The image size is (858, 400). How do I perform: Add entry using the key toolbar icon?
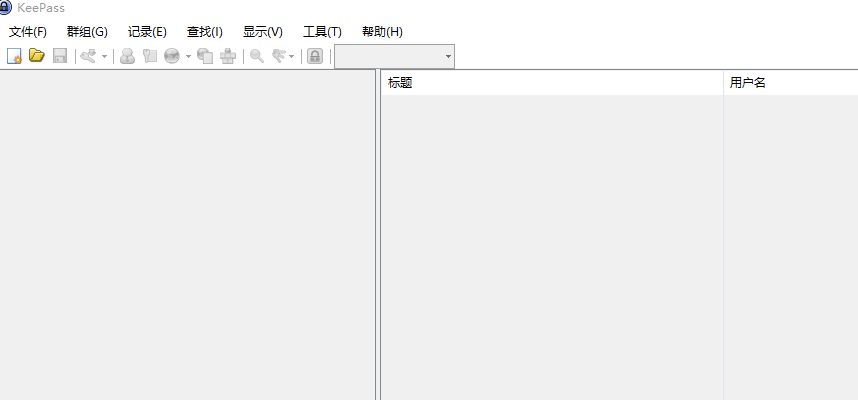88,56
